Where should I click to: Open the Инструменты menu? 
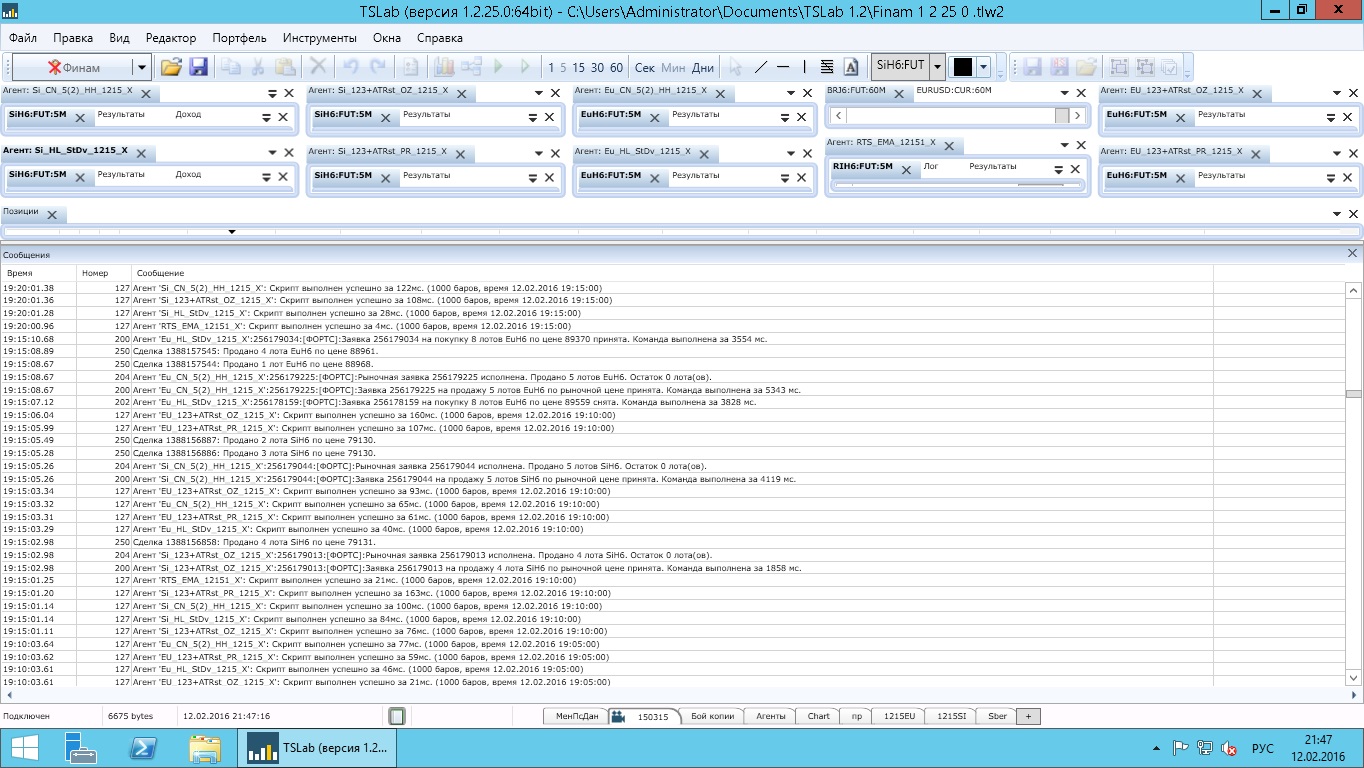click(320, 38)
